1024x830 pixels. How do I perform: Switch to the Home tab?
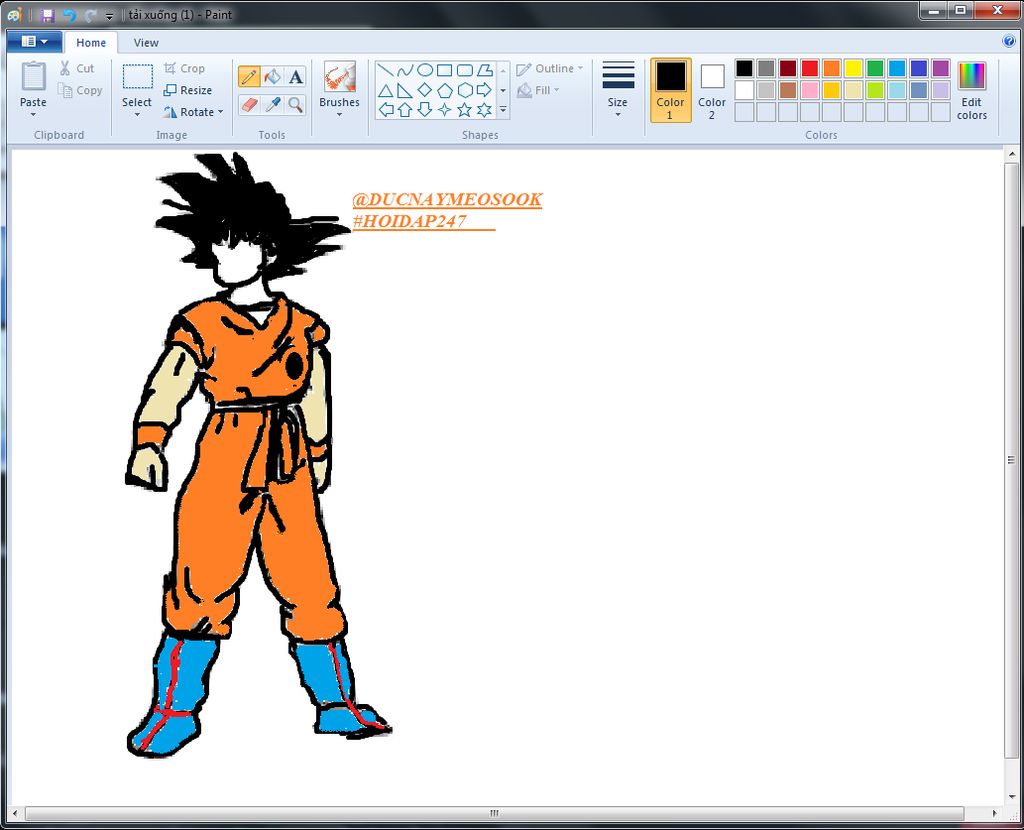tap(91, 42)
